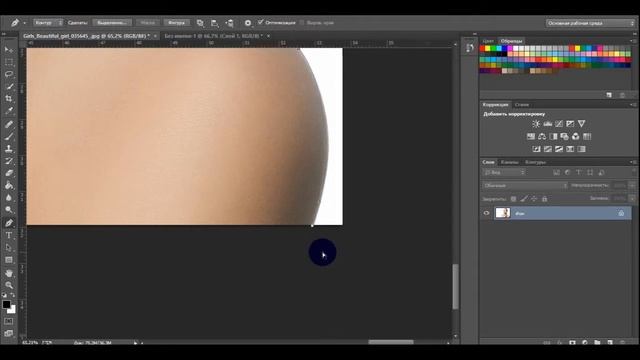Toggle Quick Mask mode

point(8,322)
